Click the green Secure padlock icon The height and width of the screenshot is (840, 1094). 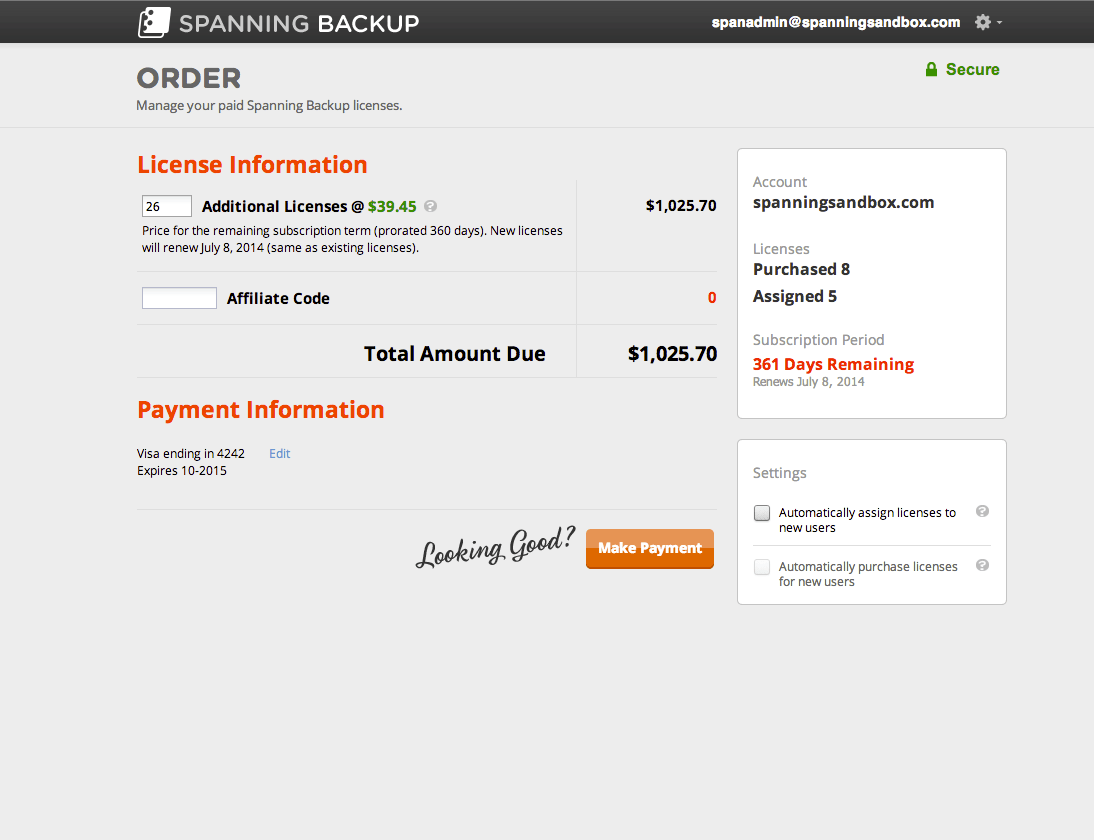(931, 69)
